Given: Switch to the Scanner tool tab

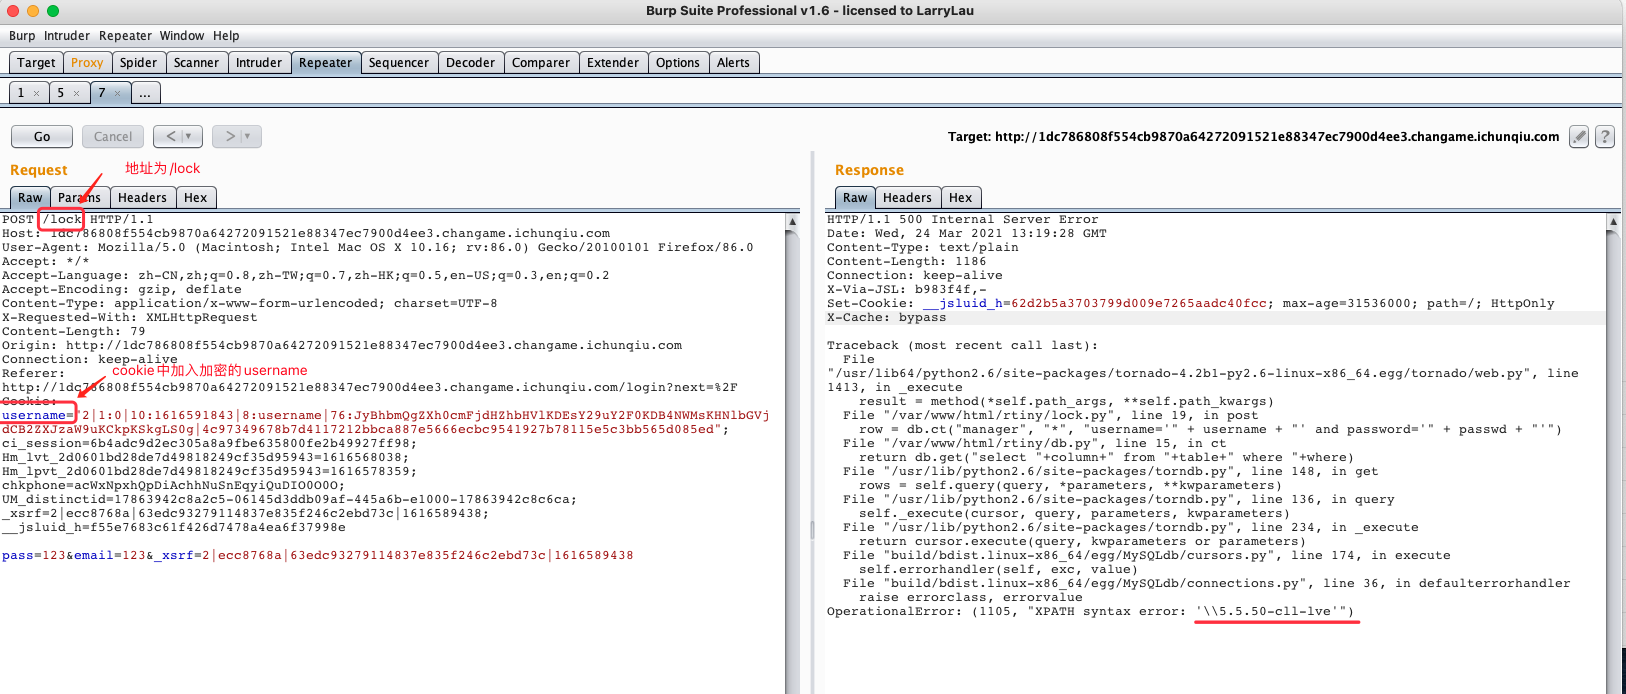Looking at the screenshot, I should click(196, 63).
